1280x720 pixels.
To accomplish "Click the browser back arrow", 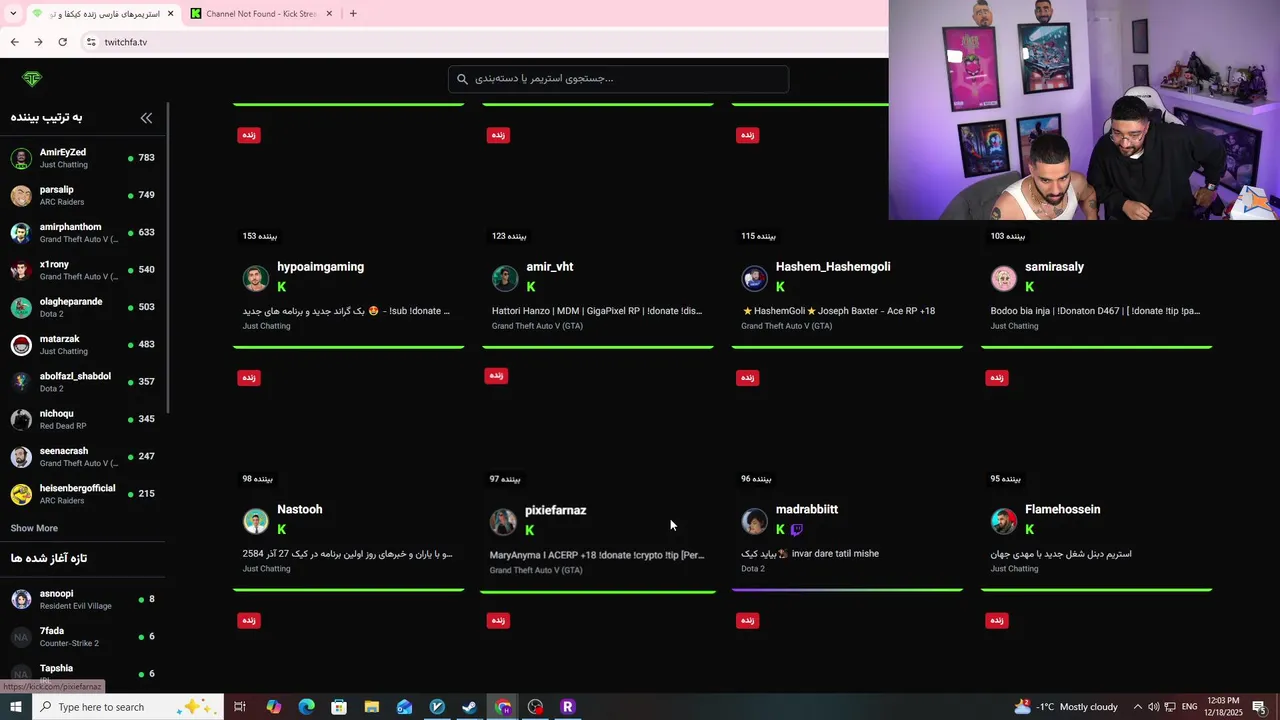I will tap(14, 42).
